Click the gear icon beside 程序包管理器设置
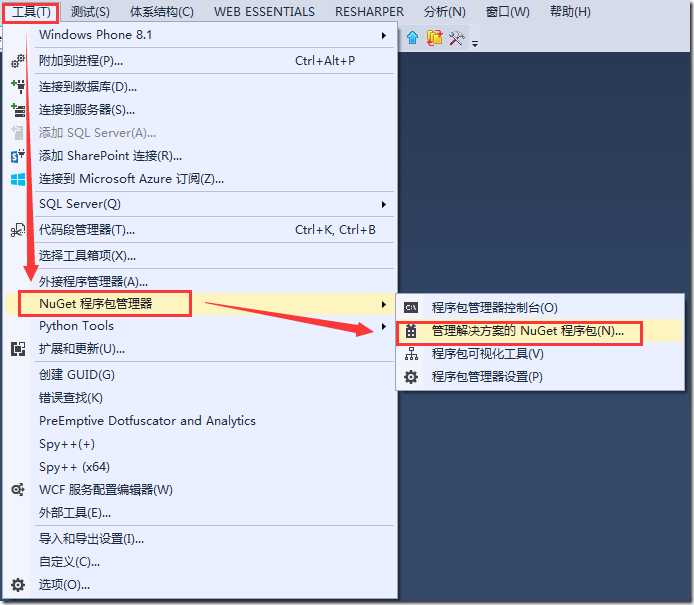The height and width of the screenshot is (605, 694). (411, 377)
